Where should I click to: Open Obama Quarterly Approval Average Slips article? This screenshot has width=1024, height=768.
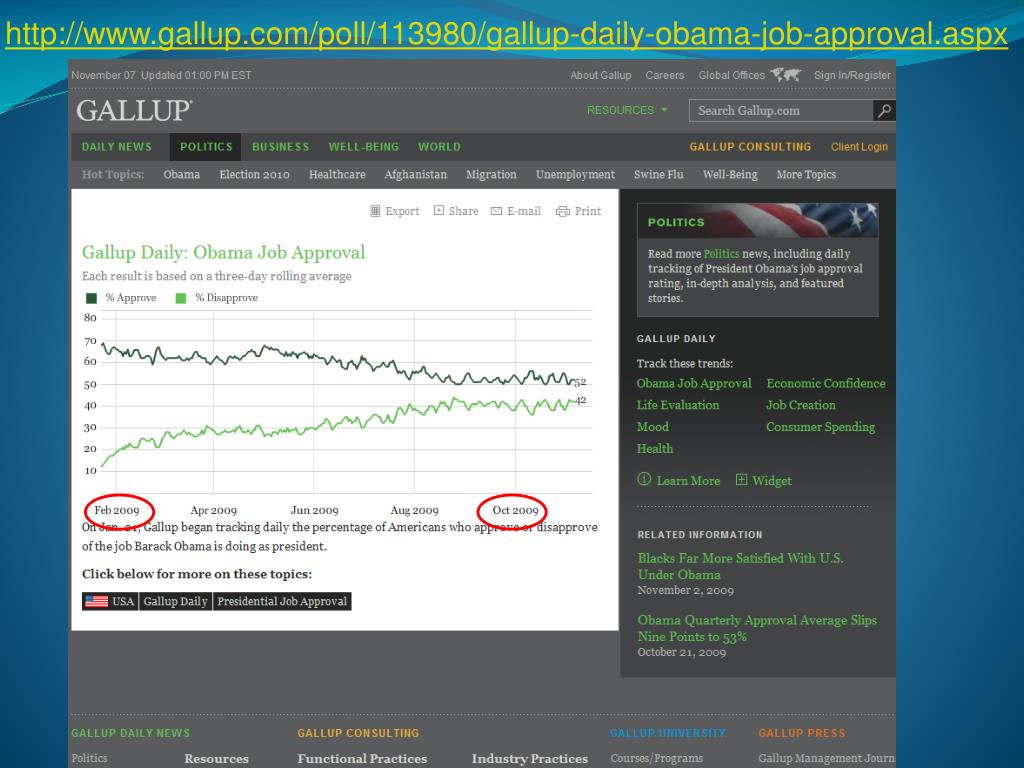click(x=758, y=628)
